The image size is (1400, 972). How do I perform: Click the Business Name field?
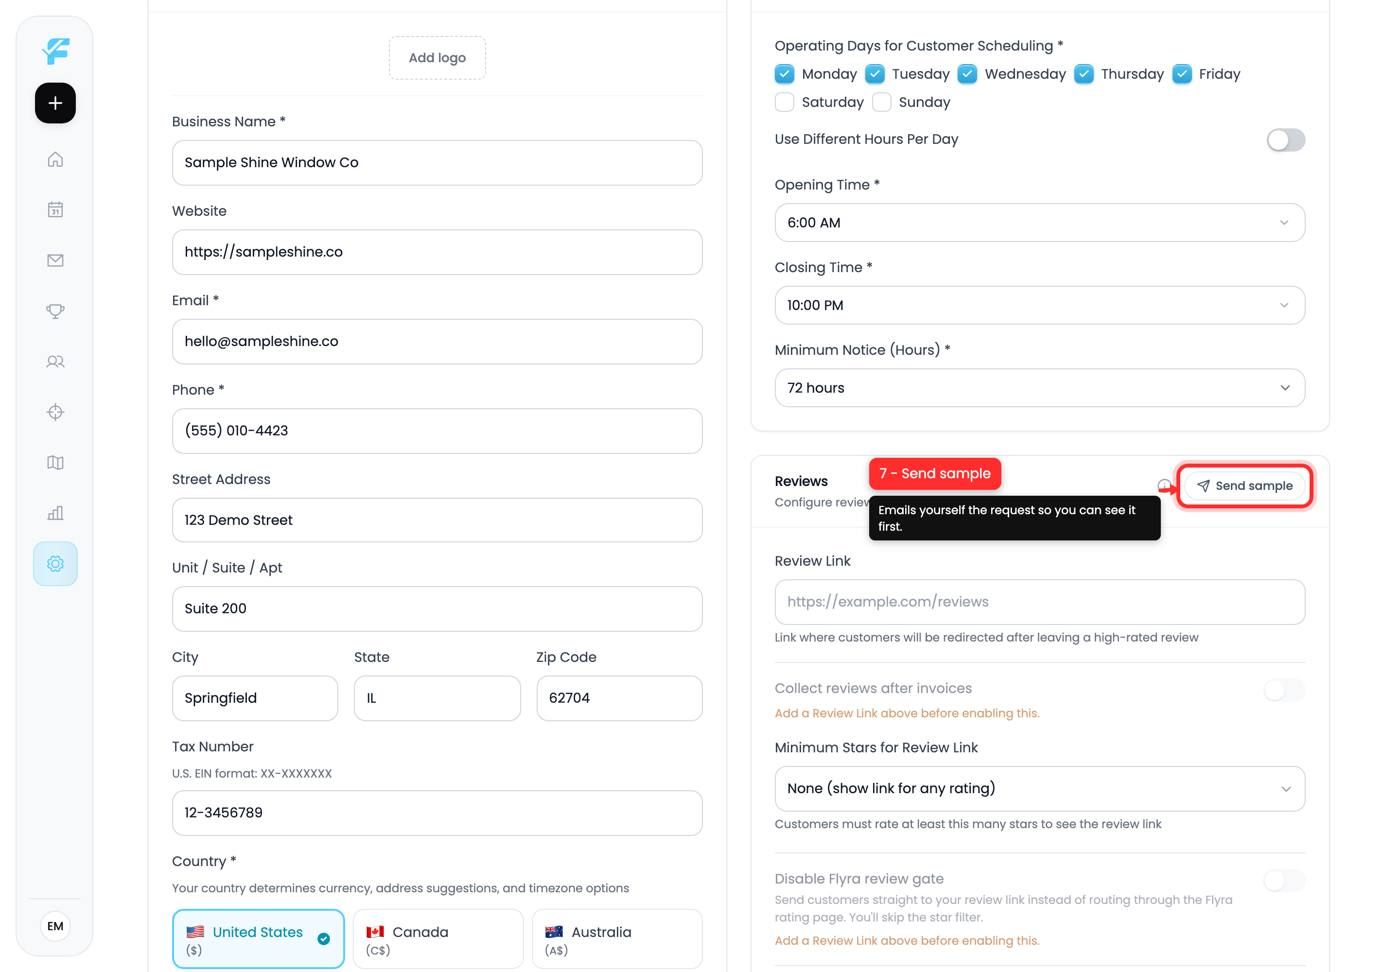pos(437,163)
